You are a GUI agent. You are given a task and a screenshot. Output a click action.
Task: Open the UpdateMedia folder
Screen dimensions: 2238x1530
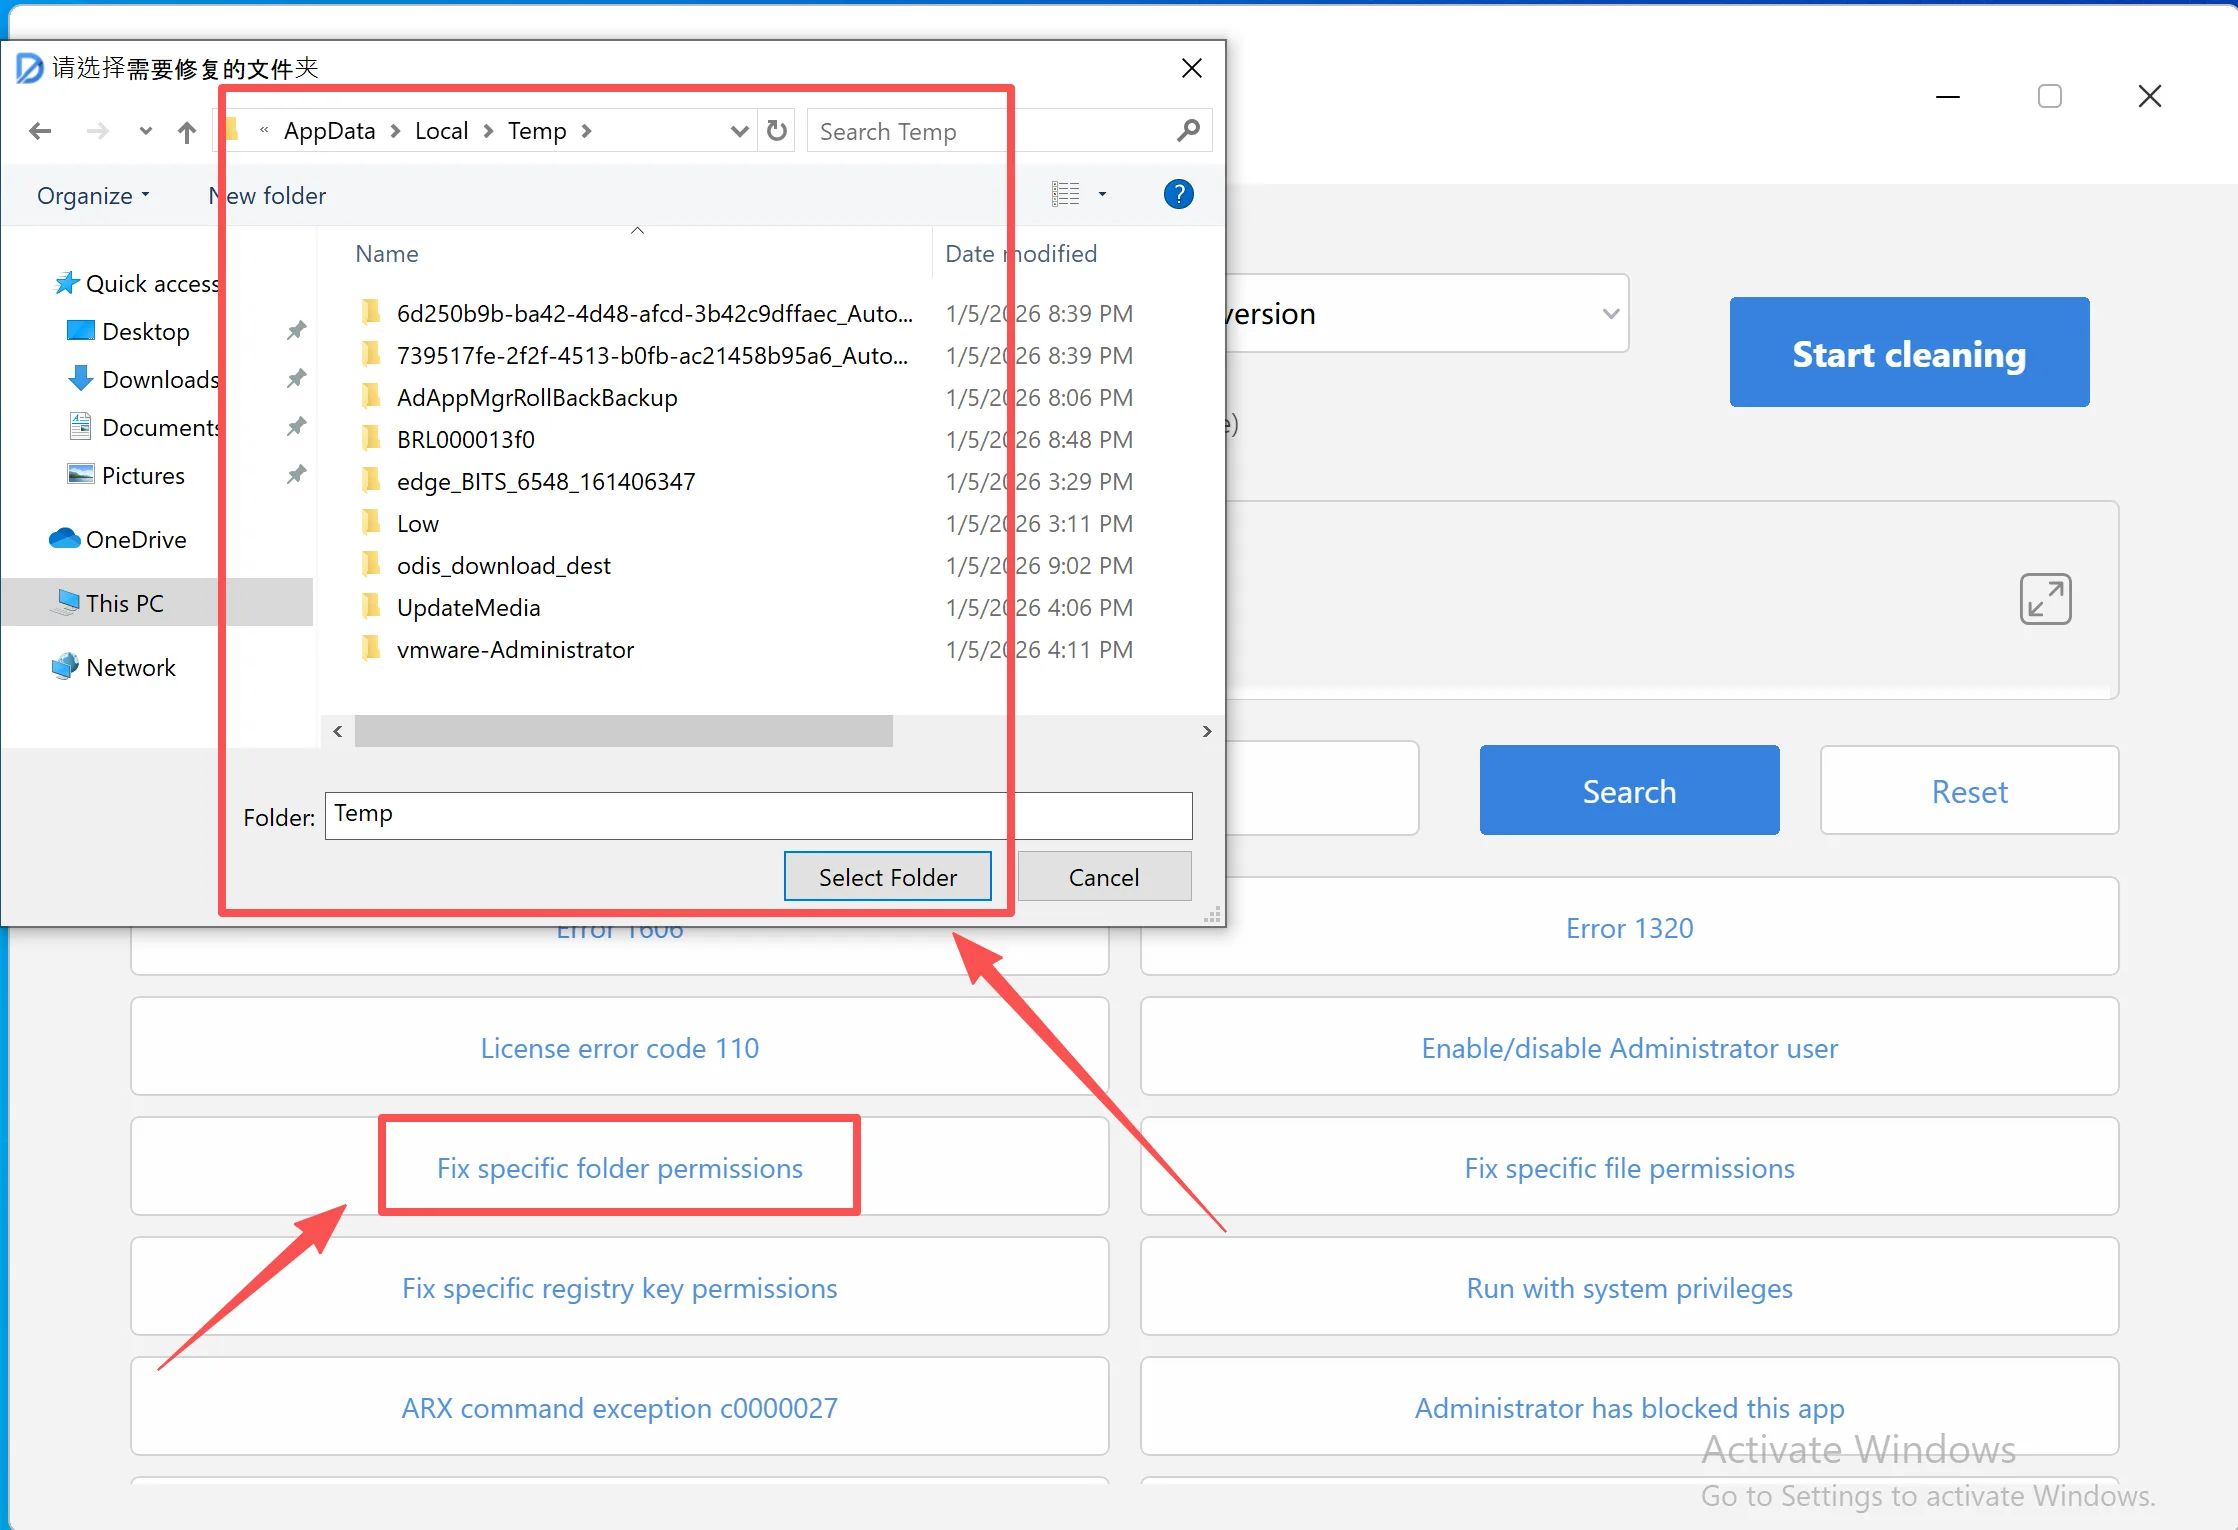click(468, 607)
